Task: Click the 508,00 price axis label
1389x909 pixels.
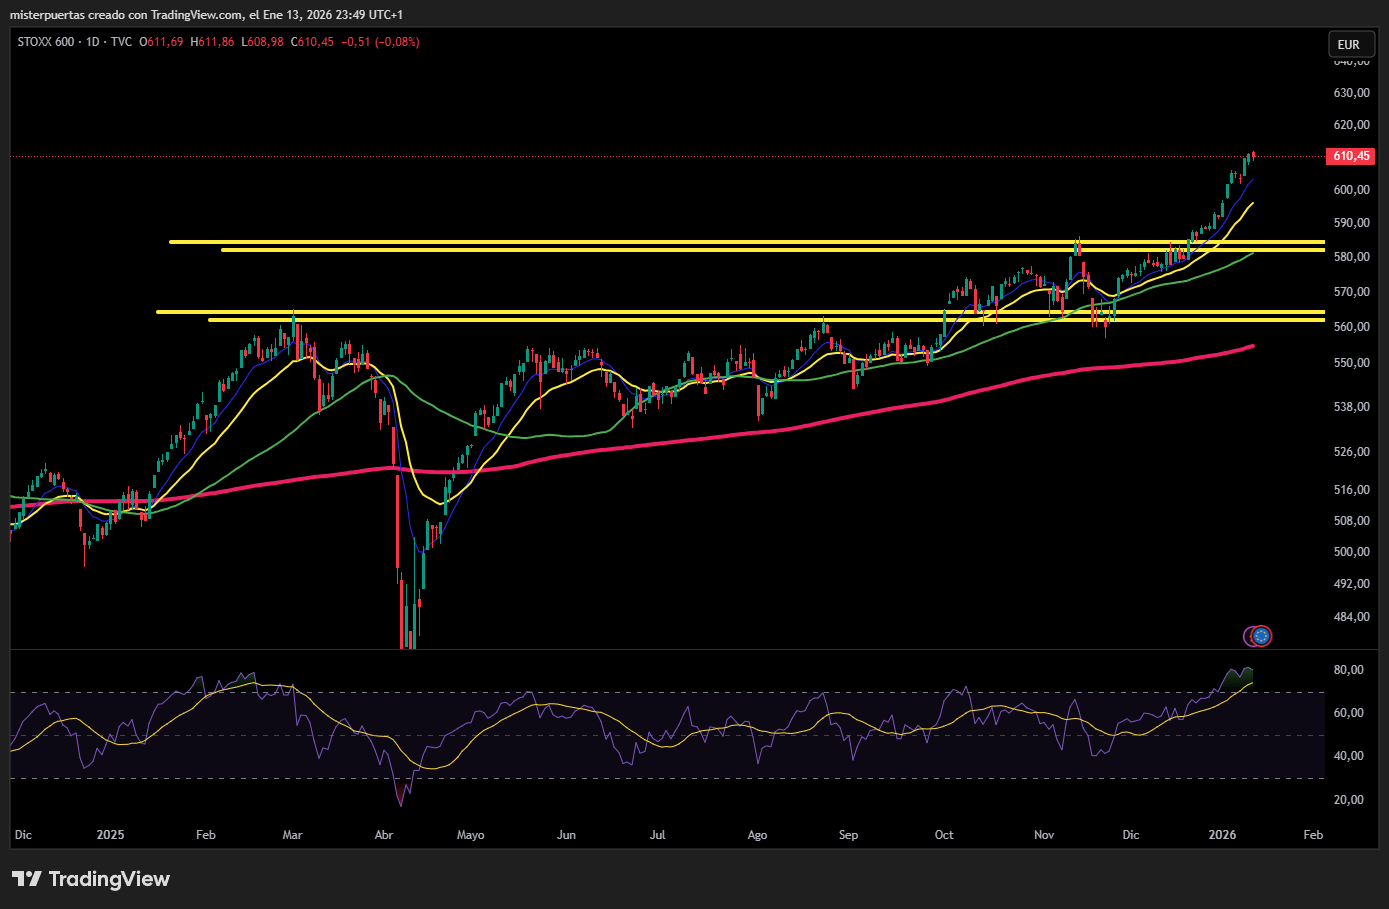Action: click(1351, 521)
